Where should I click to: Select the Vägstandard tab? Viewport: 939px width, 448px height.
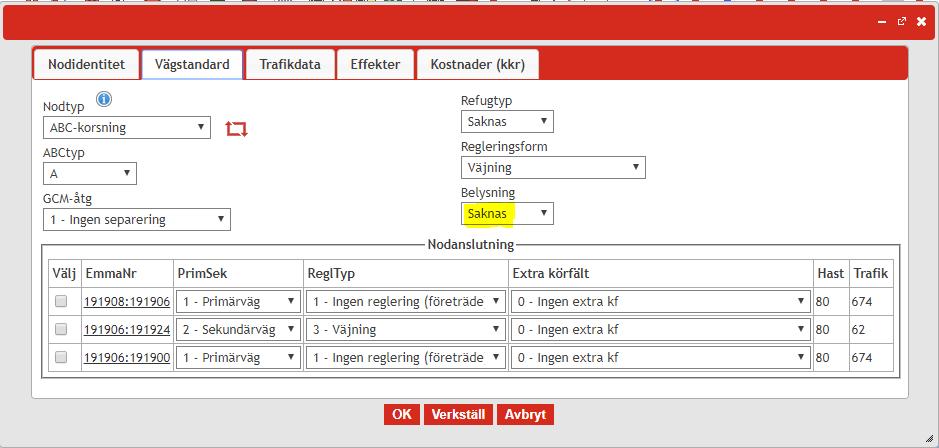(192, 65)
